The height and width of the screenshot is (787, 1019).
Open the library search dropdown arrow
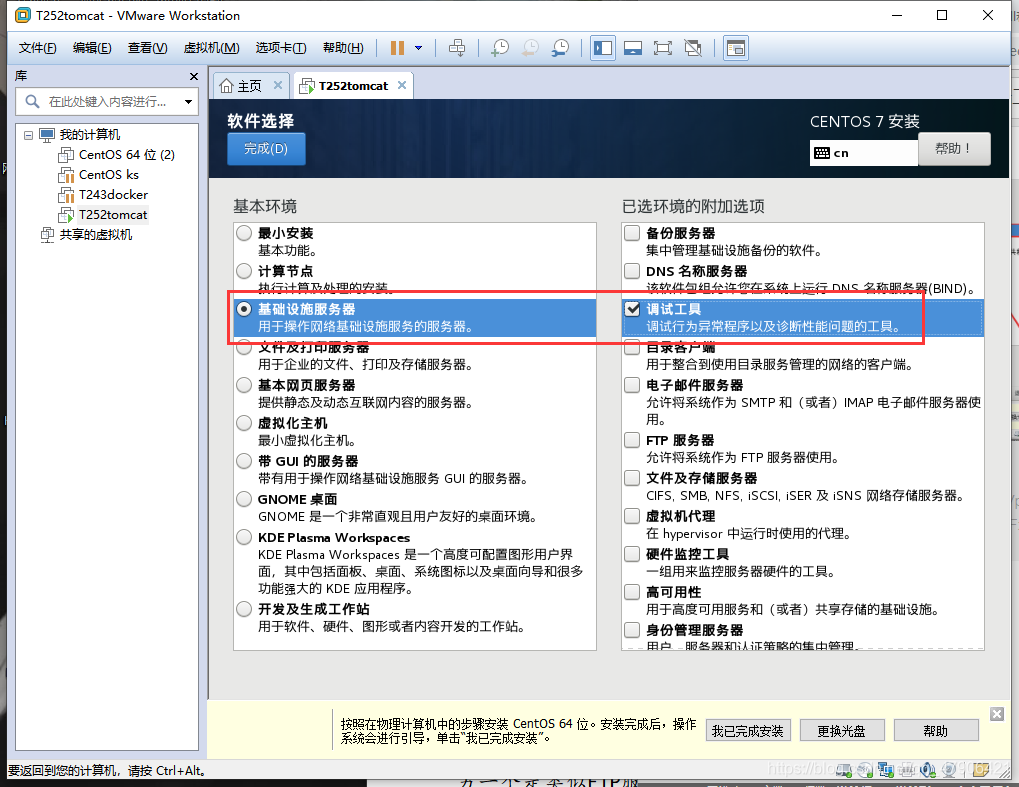pyautogui.click(x=188, y=101)
